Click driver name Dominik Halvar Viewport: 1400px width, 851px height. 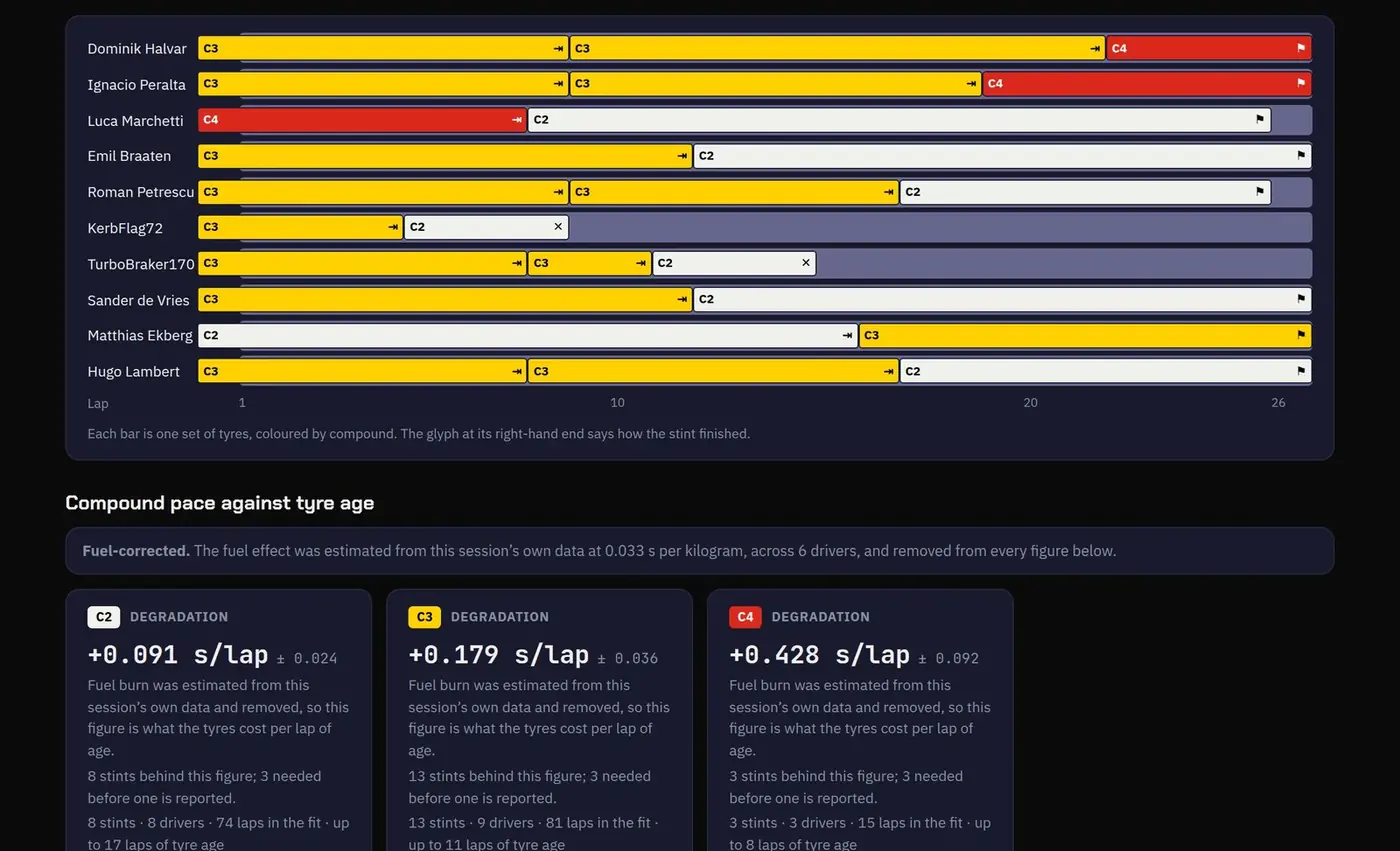[137, 48]
